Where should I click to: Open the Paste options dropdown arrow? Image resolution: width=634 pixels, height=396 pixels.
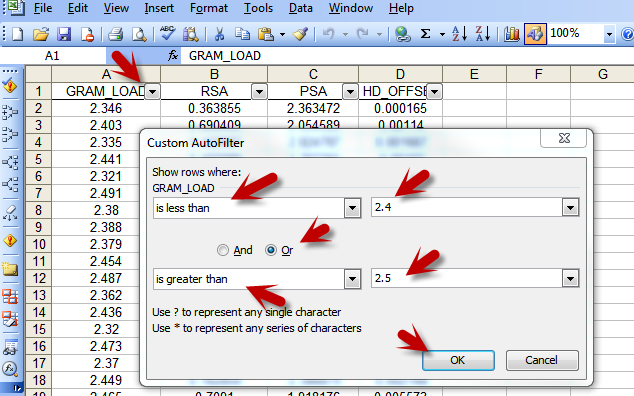282,34
